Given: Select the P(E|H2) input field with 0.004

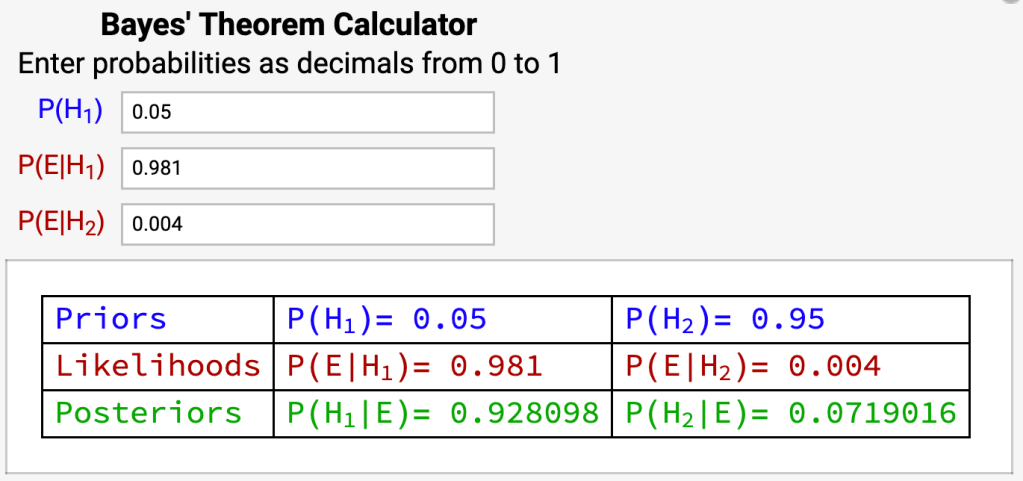Looking at the screenshot, I should point(307,224).
